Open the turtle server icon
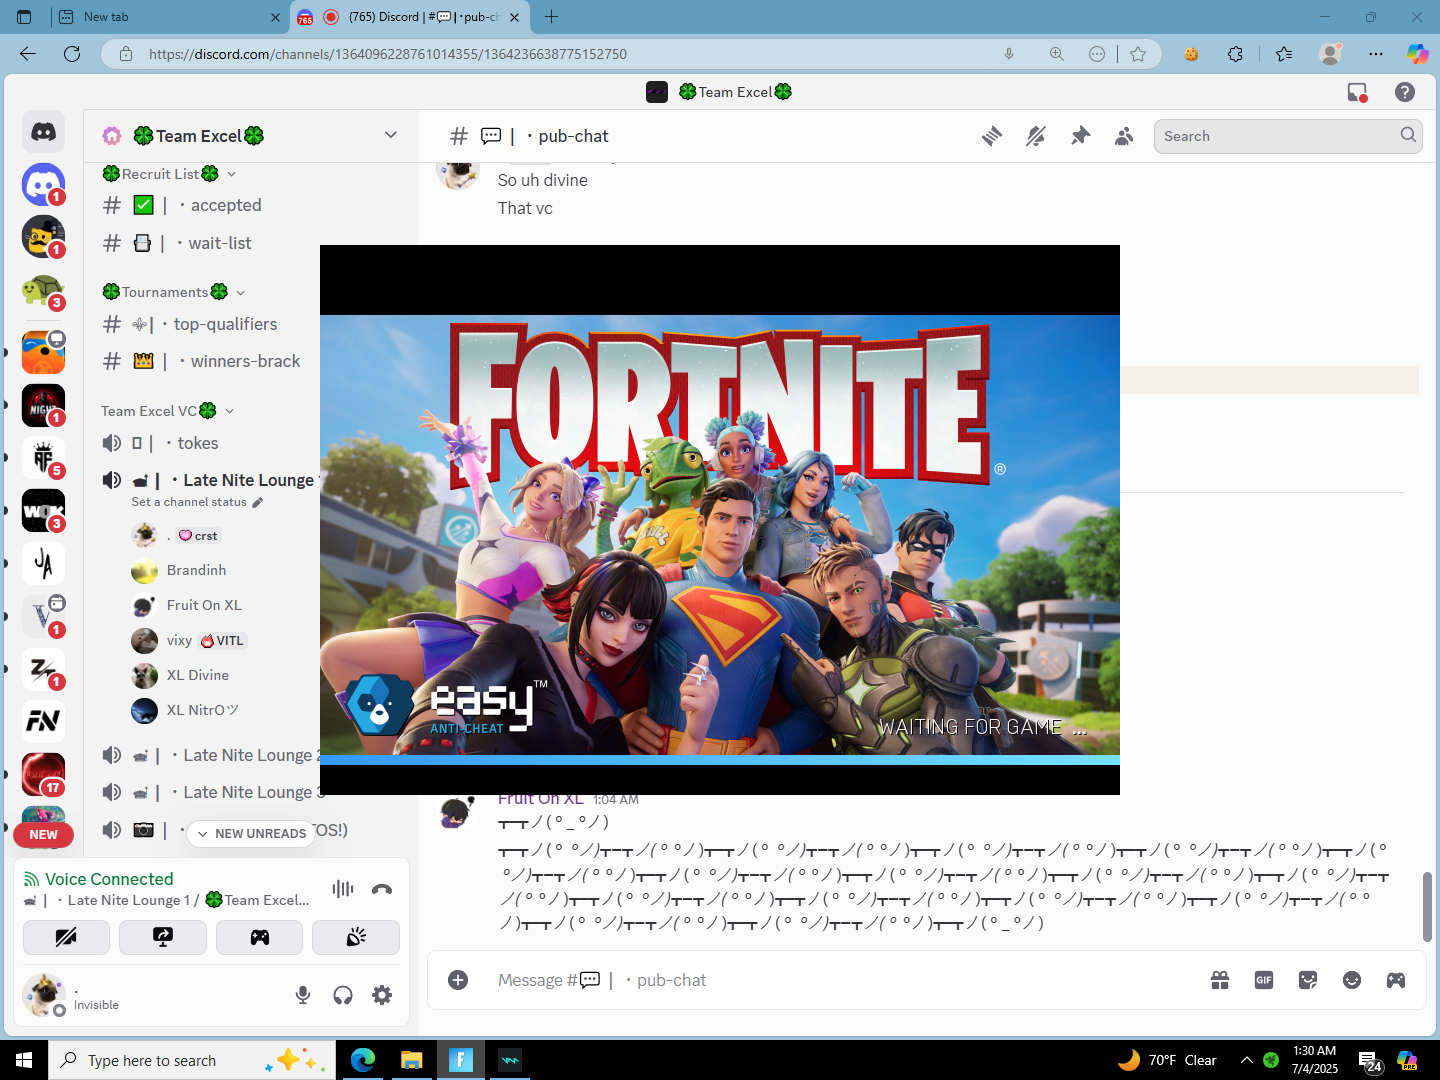The height and width of the screenshot is (1080, 1440). 43,292
